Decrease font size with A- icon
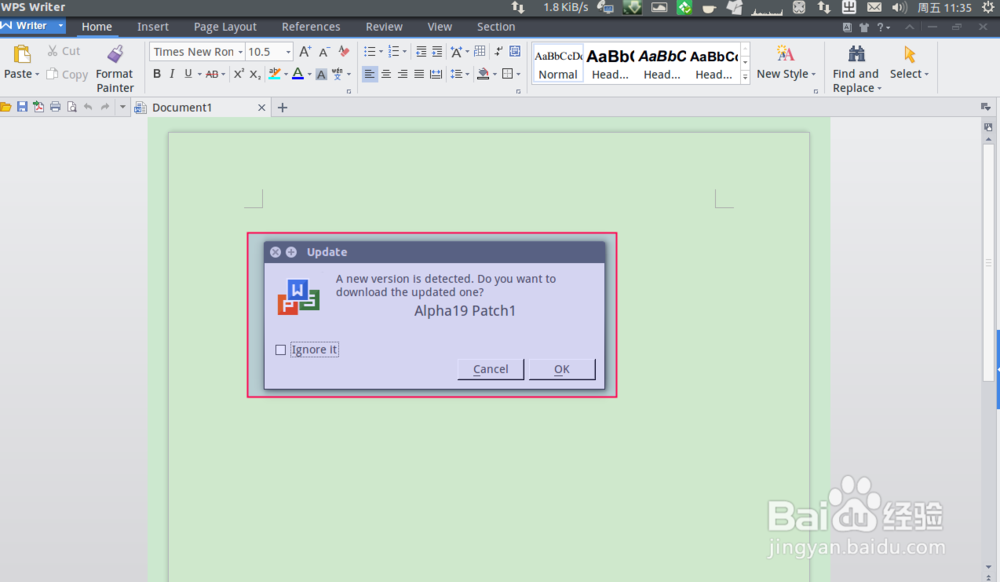This screenshot has width=1000, height=582. click(325, 52)
